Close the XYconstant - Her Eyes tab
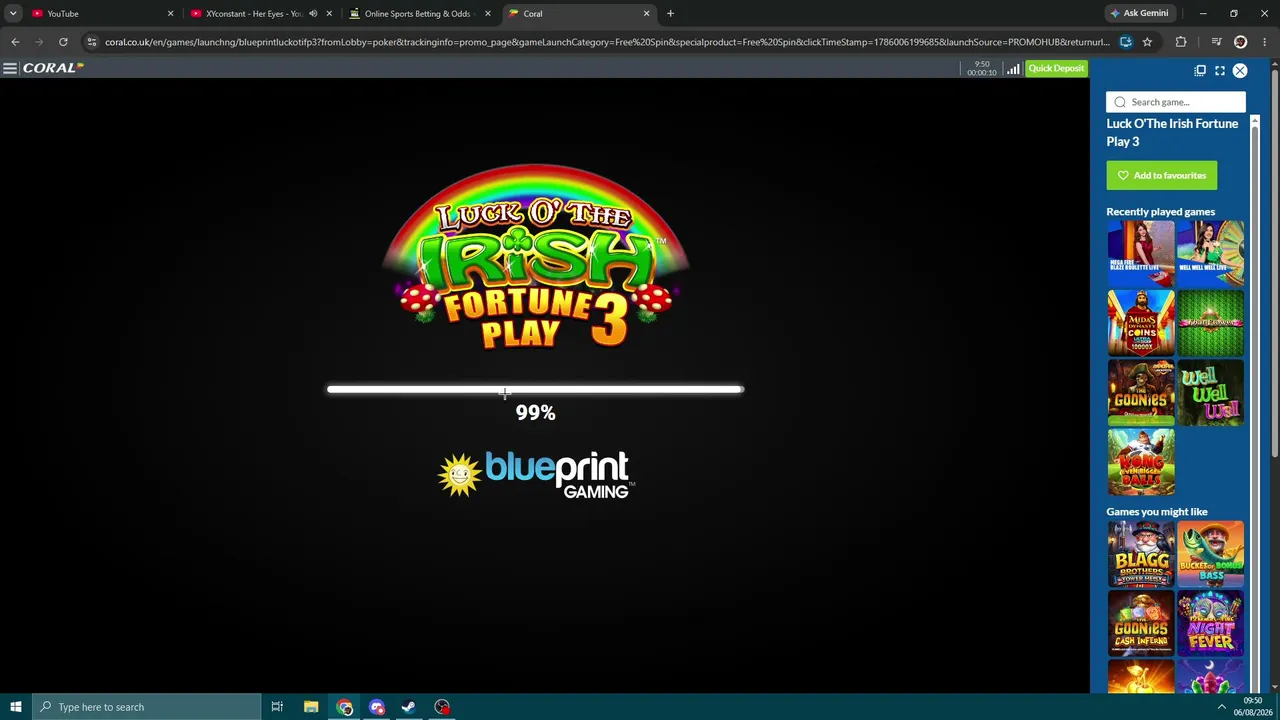Screen dimensions: 1280x720 [329, 14]
